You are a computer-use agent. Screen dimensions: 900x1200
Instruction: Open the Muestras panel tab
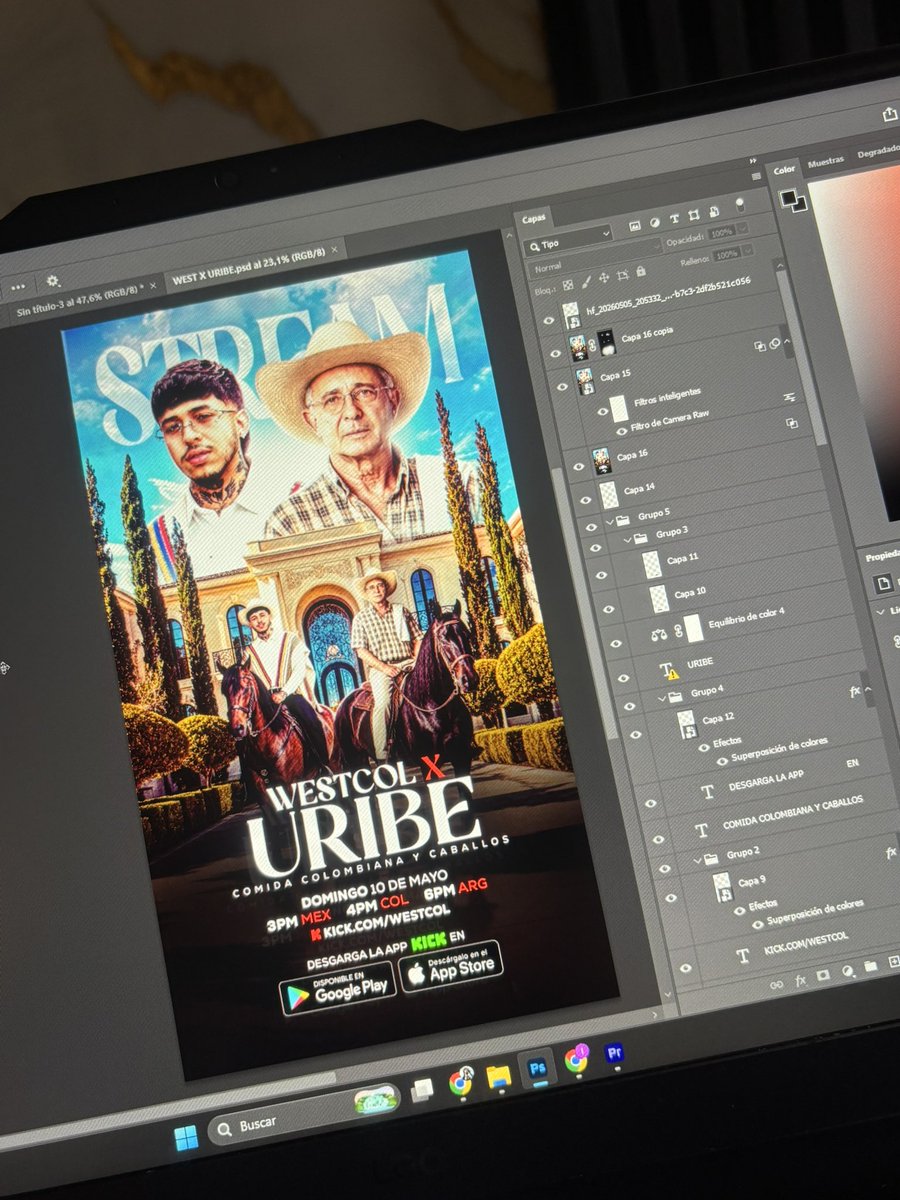826,160
